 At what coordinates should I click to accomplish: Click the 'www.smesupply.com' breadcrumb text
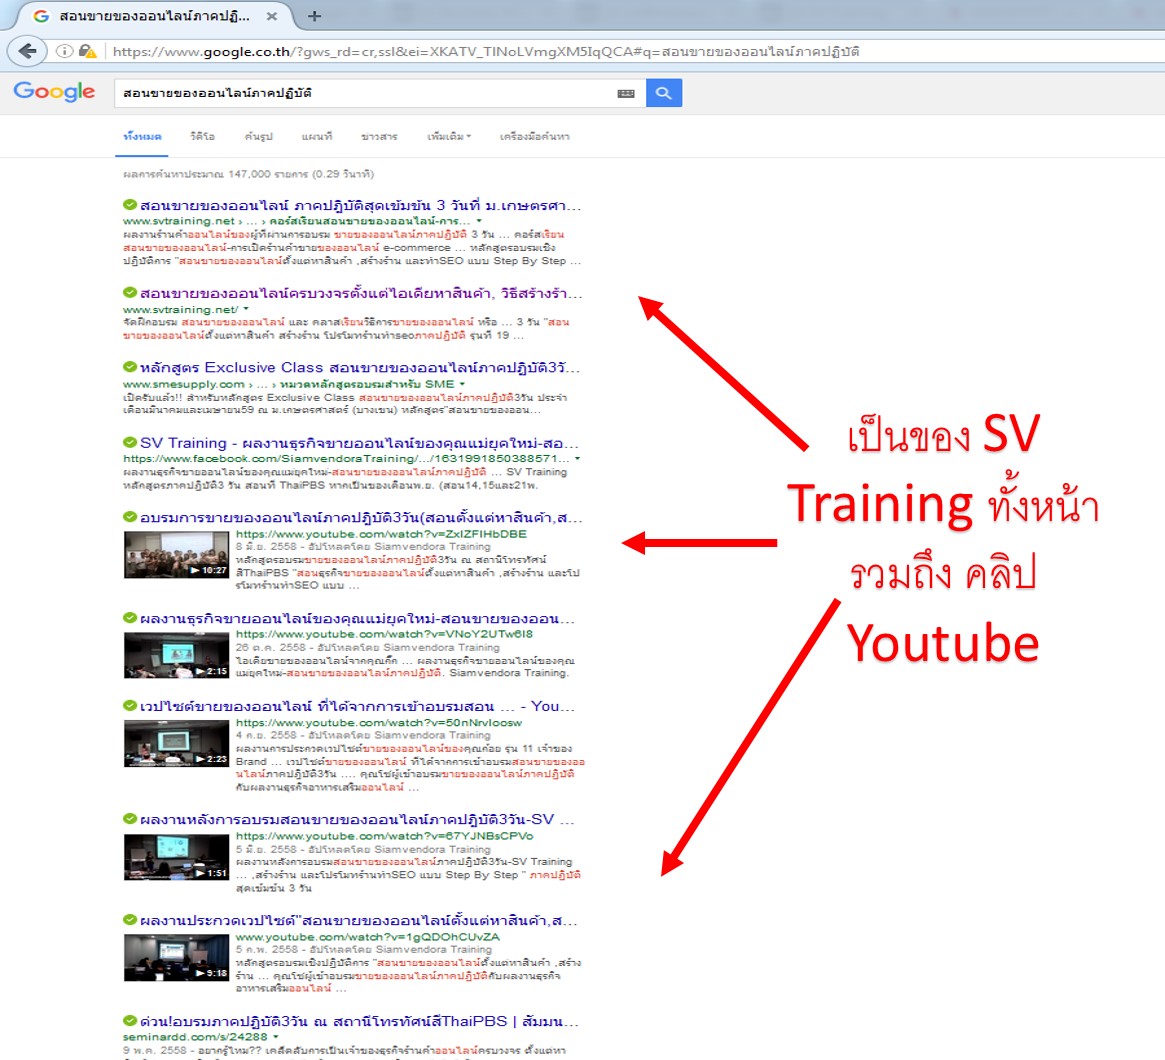(184, 384)
